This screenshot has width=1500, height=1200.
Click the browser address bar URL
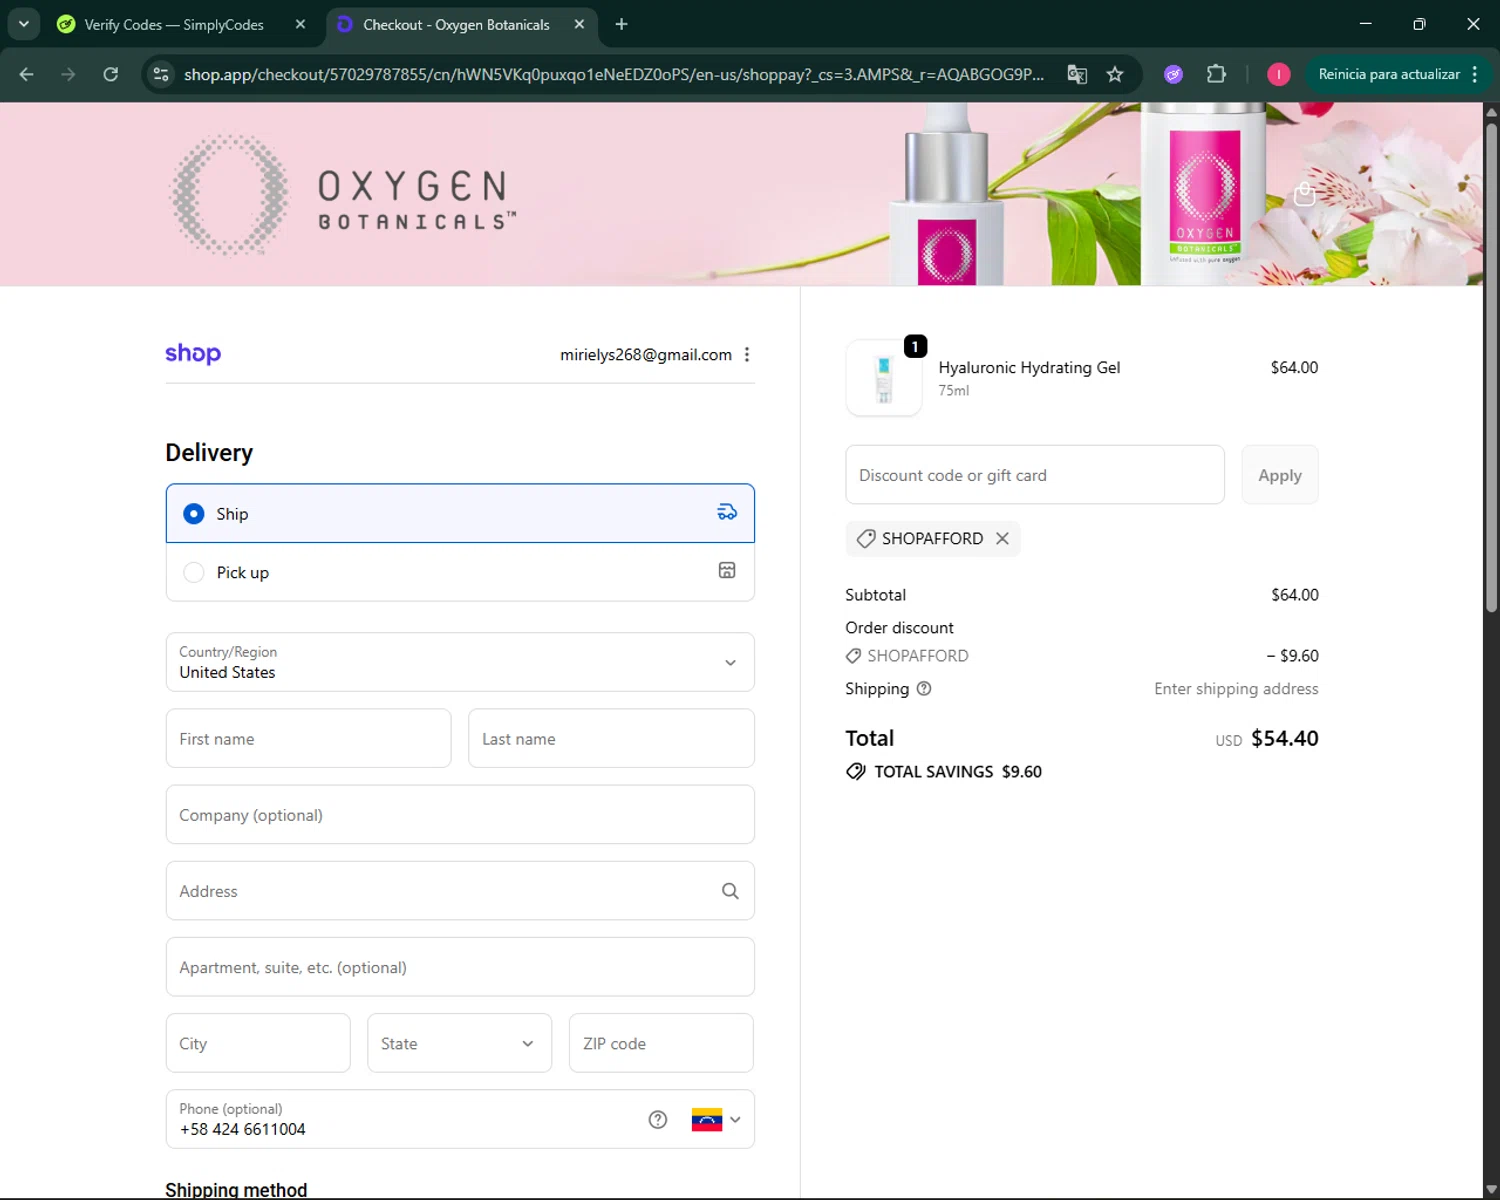click(x=614, y=74)
